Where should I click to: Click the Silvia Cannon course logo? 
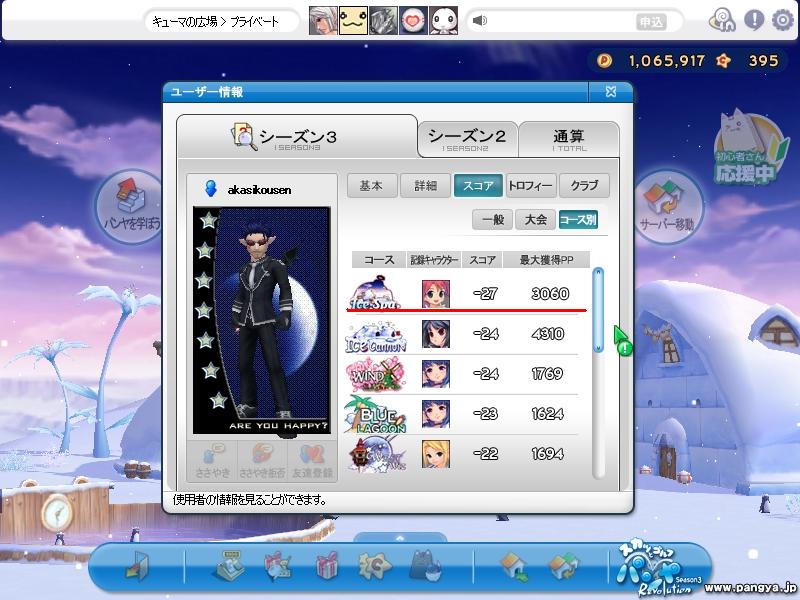(x=377, y=454)
